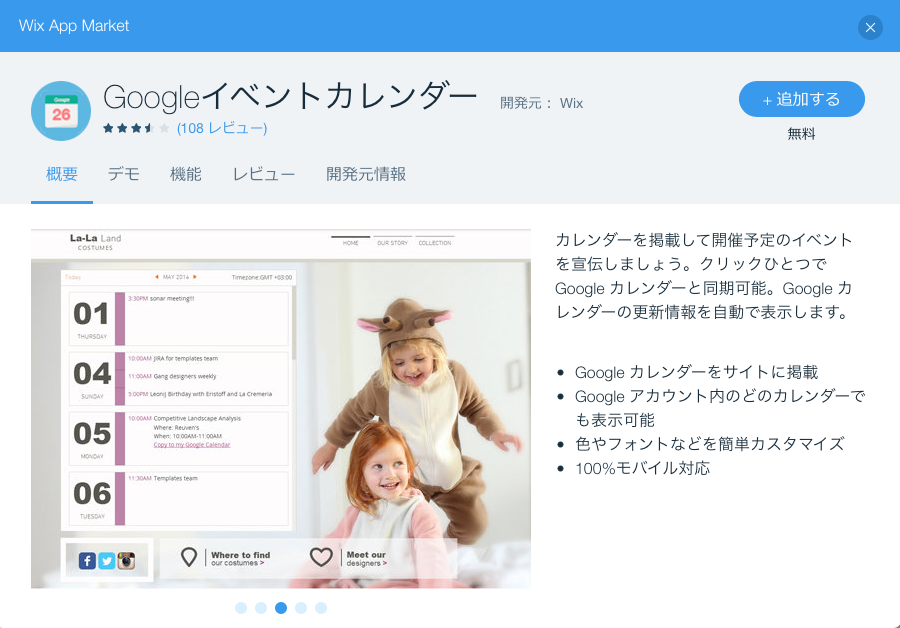Click the La-La Land Costumes logo
This screenshot has width=900, height=628.
coord(95,242)
